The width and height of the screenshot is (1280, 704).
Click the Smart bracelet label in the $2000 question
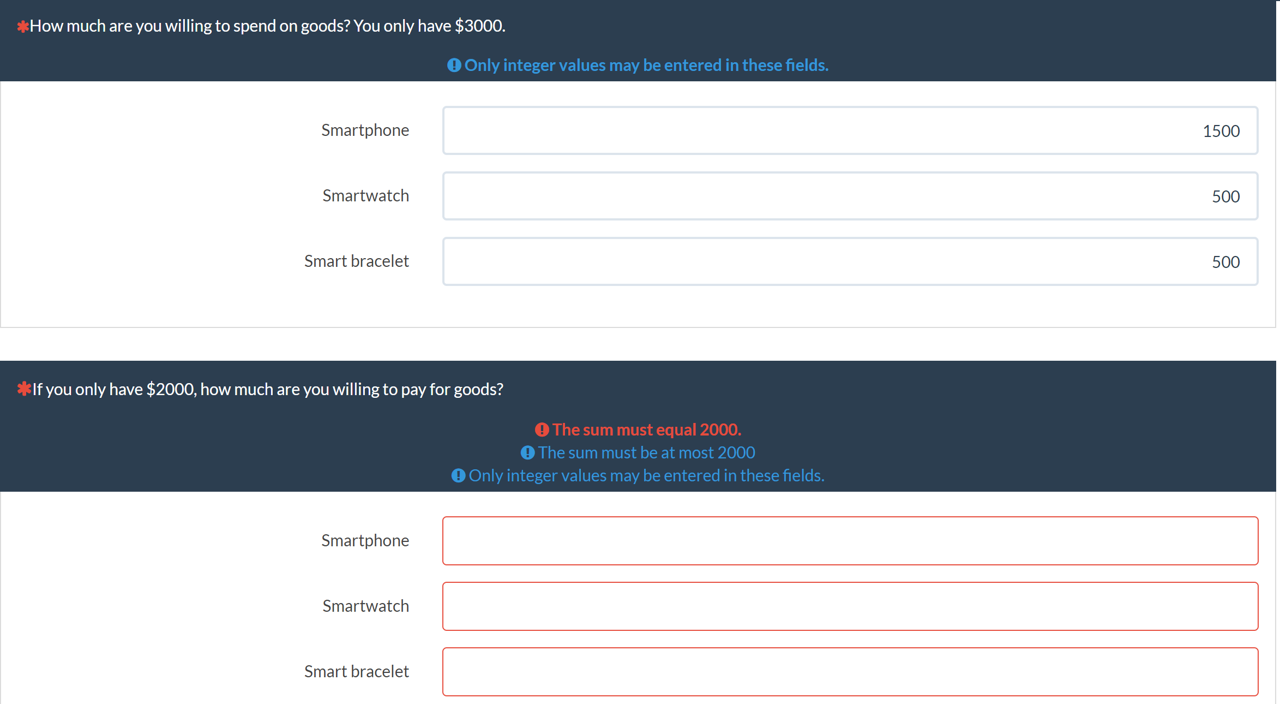tap(356, 671)
